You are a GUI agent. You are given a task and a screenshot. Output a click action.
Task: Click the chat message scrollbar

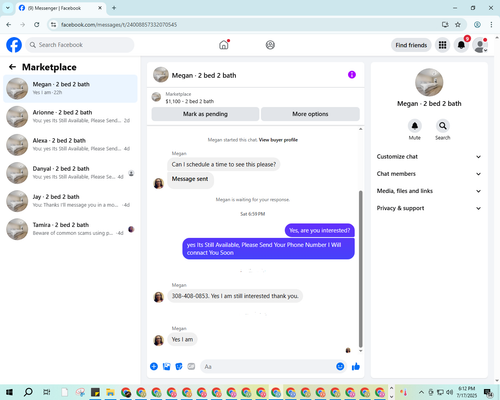coord(360,269)
